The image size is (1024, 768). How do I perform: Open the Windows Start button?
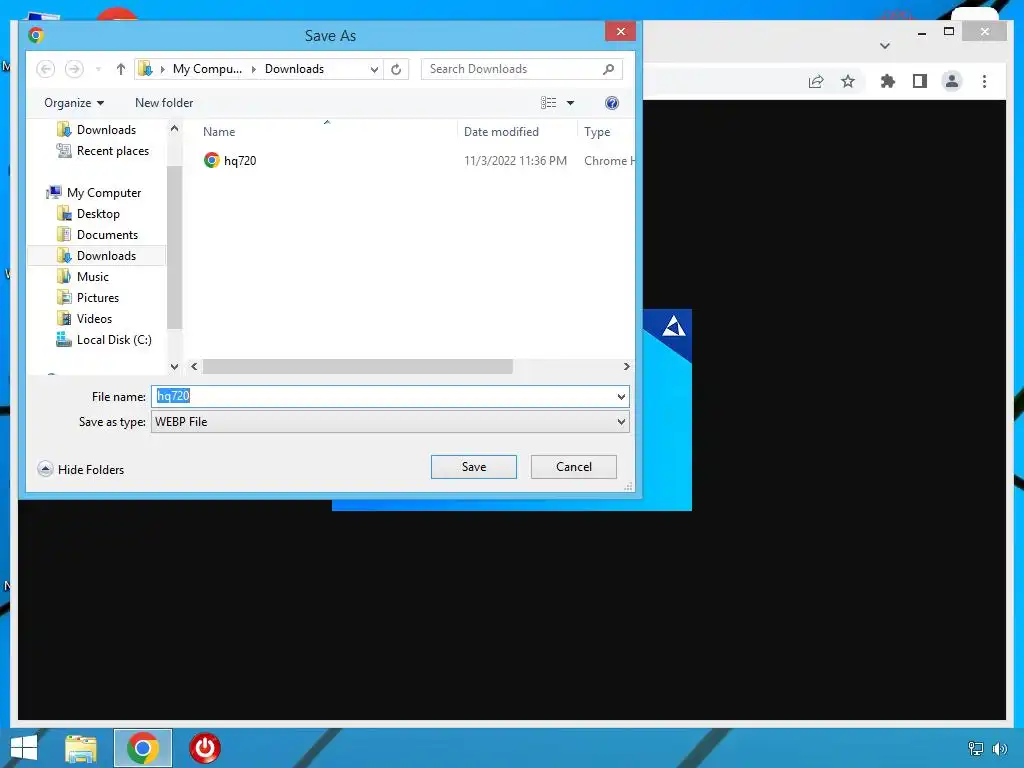click(x=24, y=748)
